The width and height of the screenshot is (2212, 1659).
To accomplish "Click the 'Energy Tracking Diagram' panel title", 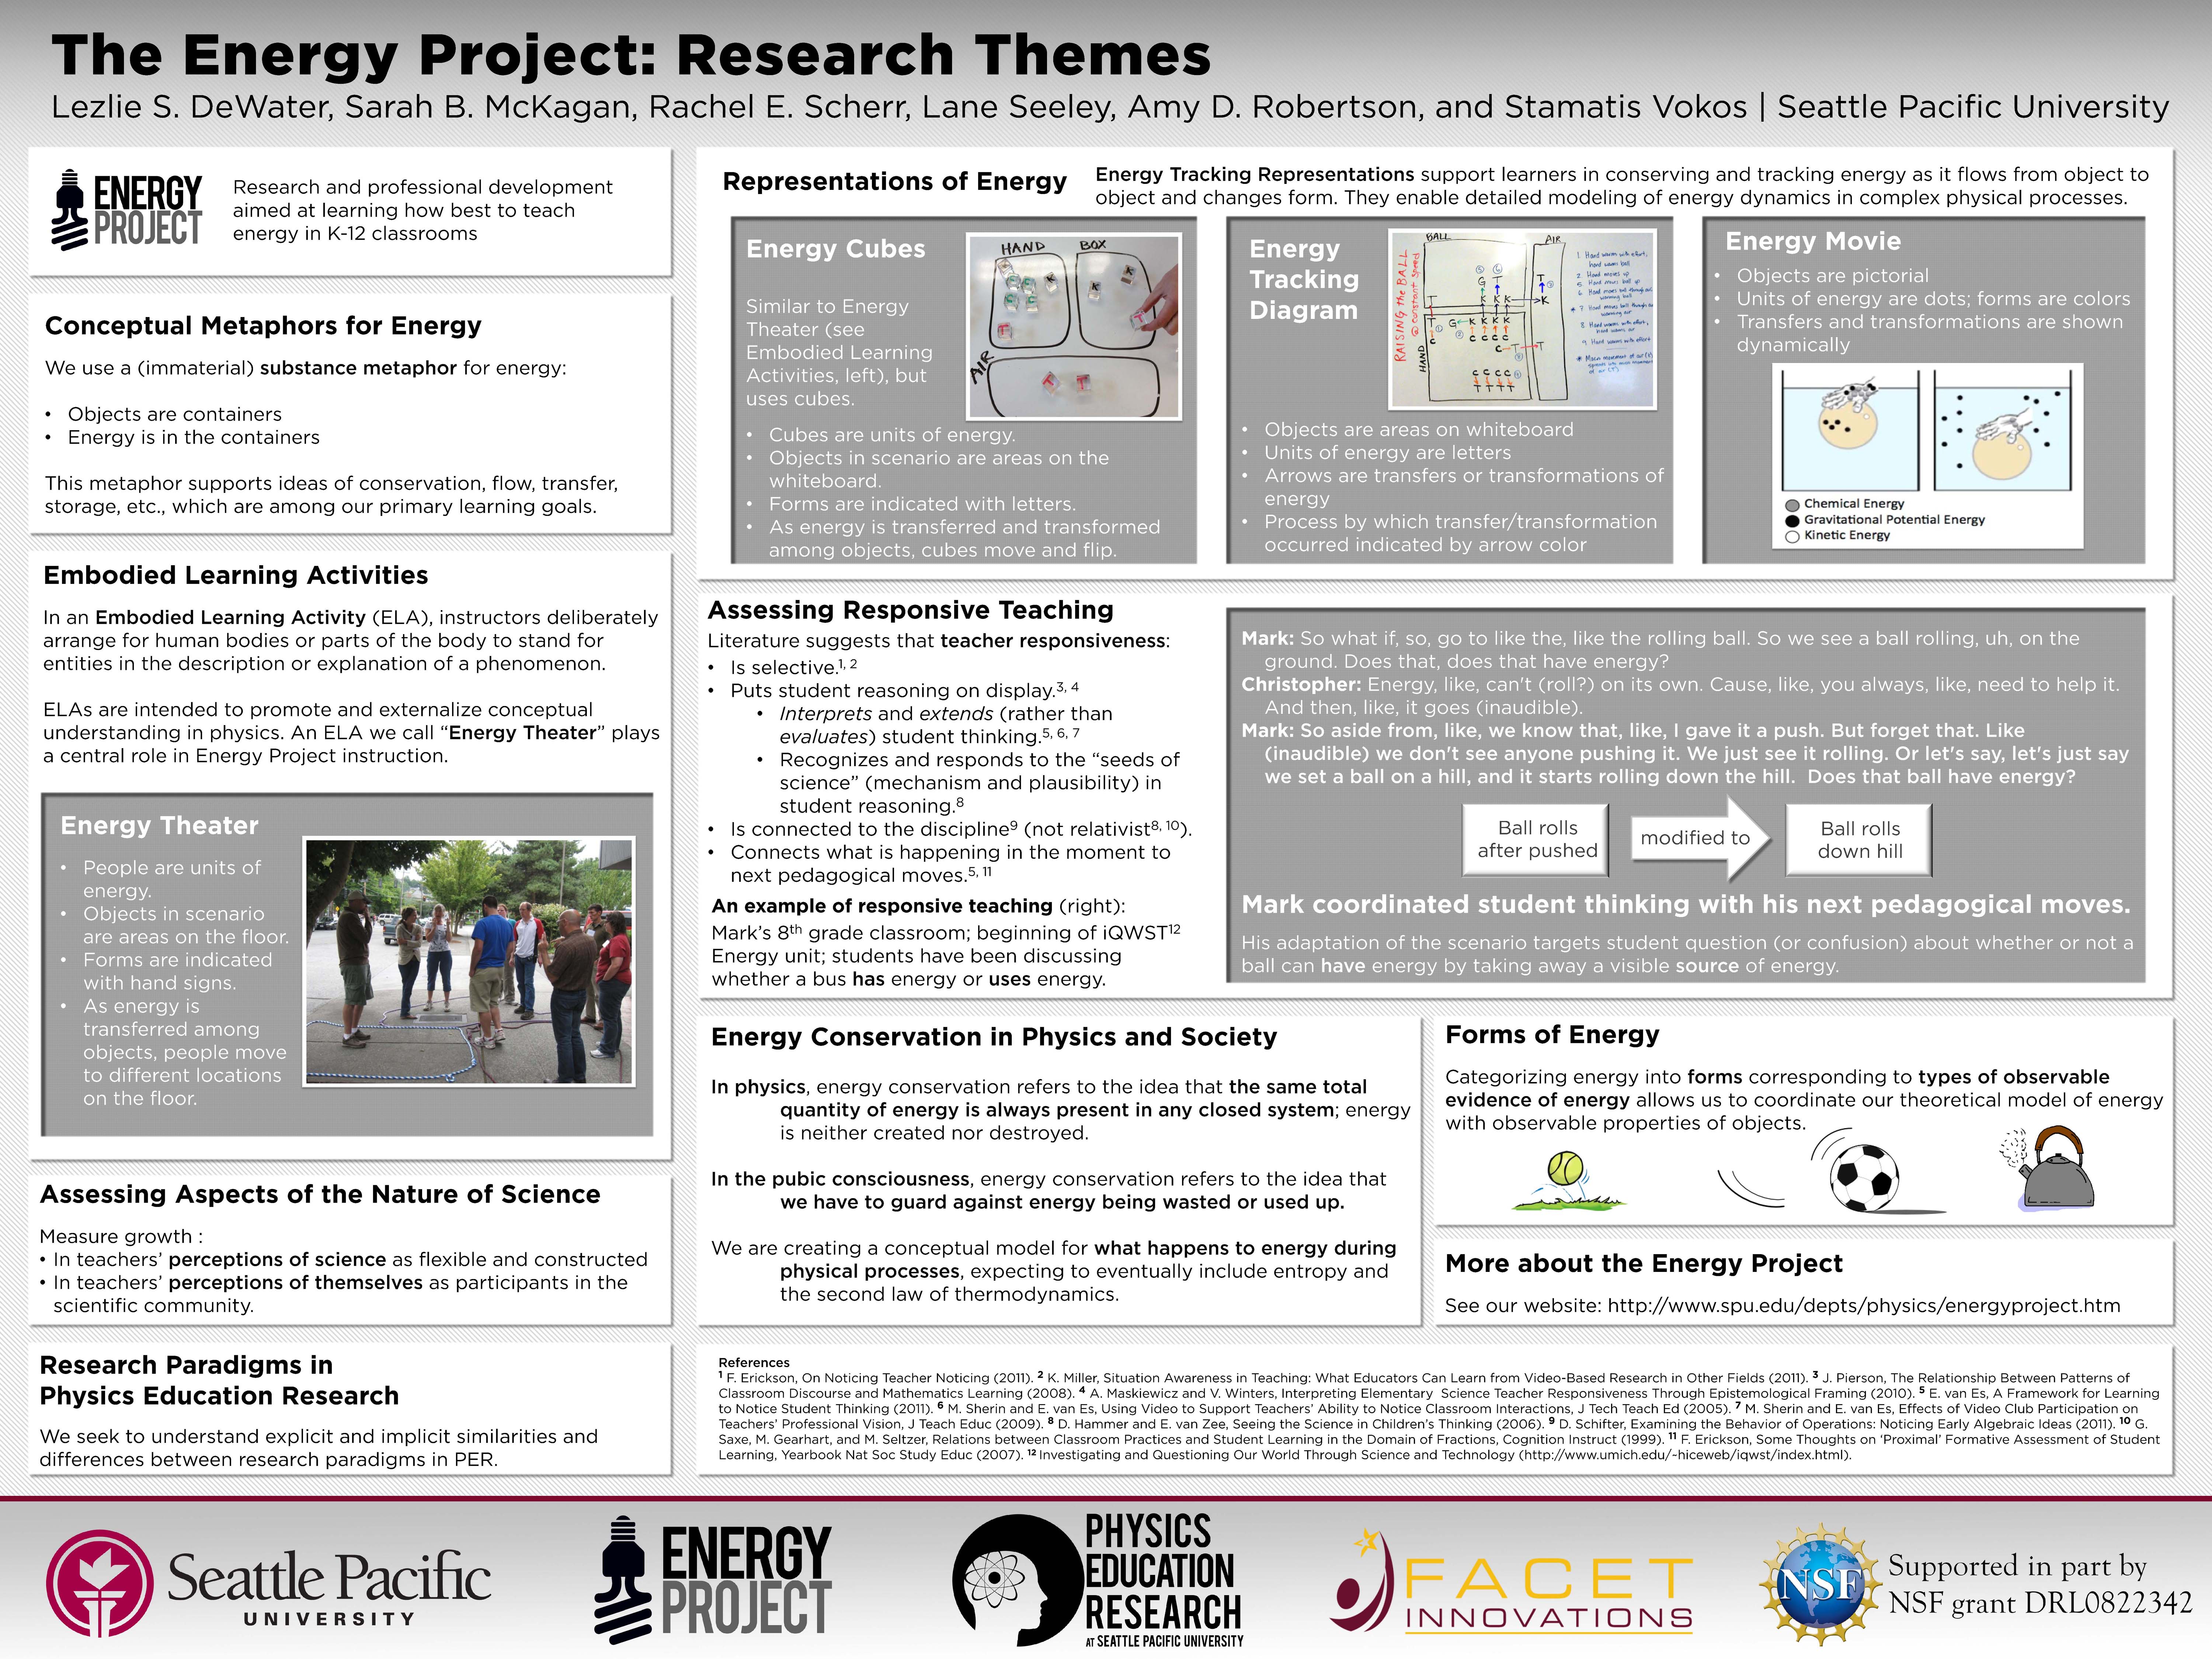I will pos(1304,279).
